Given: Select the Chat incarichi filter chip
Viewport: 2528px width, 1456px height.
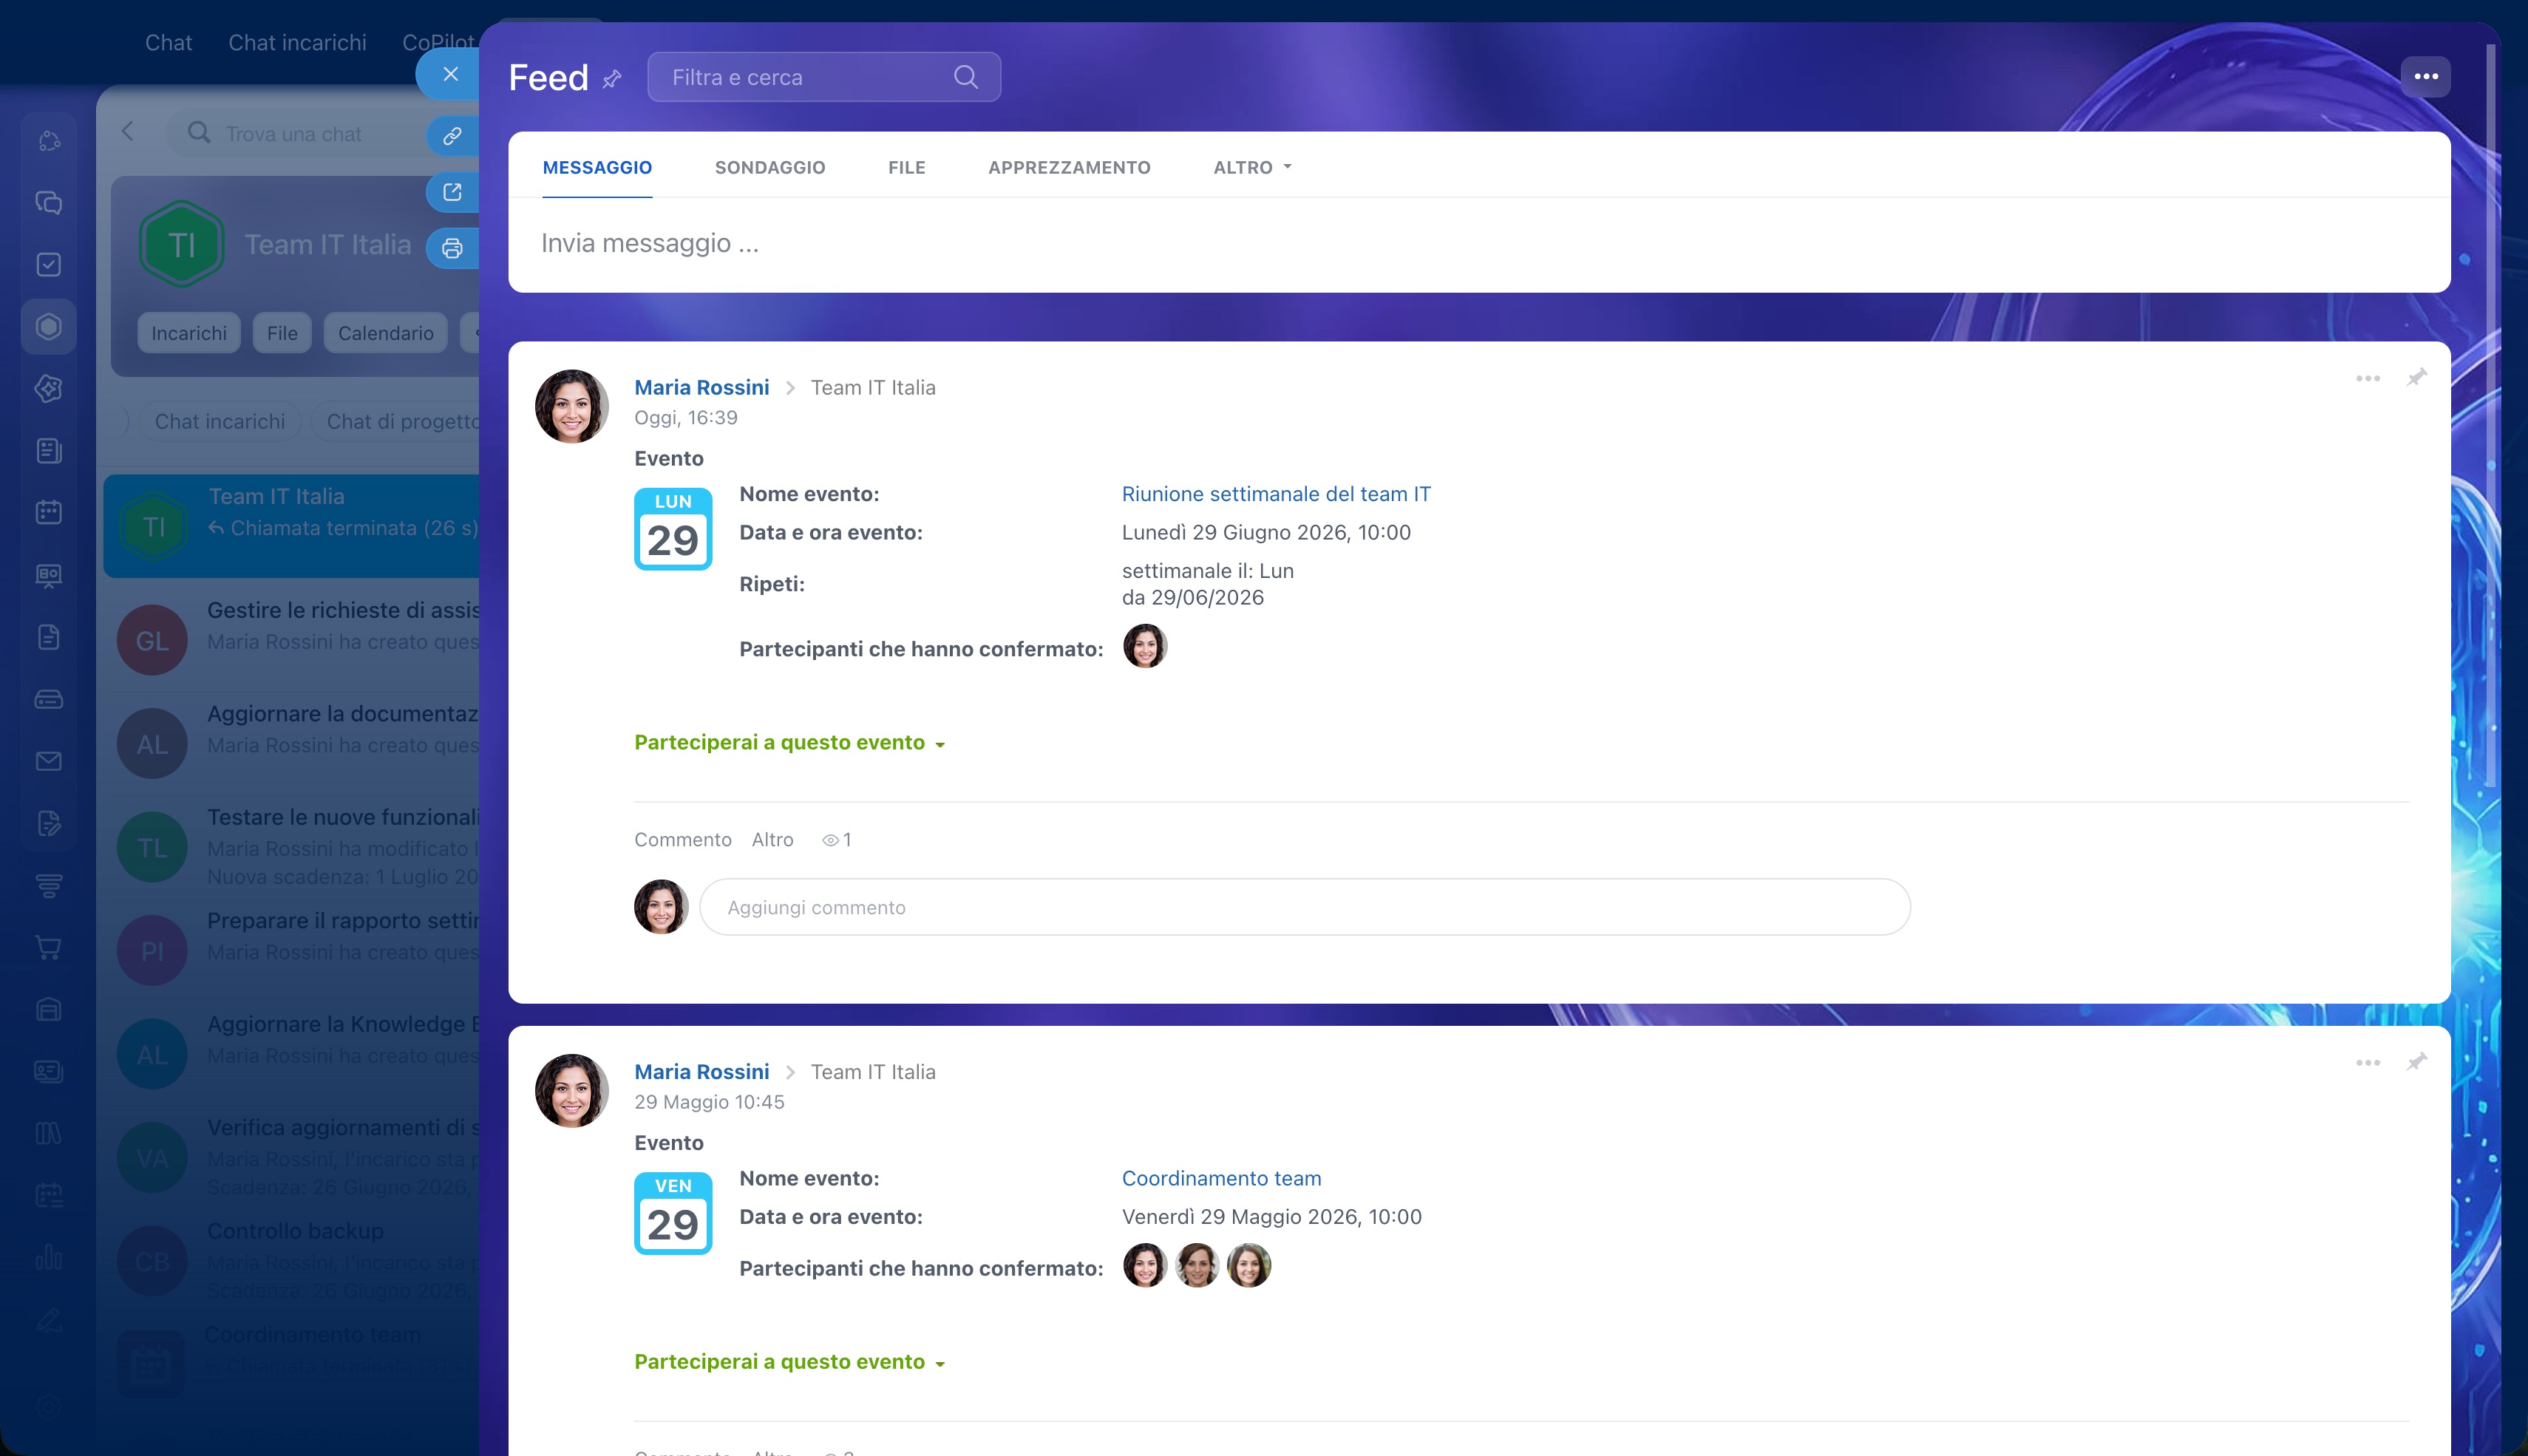Looking at the screenshot, I should (220, 421).
